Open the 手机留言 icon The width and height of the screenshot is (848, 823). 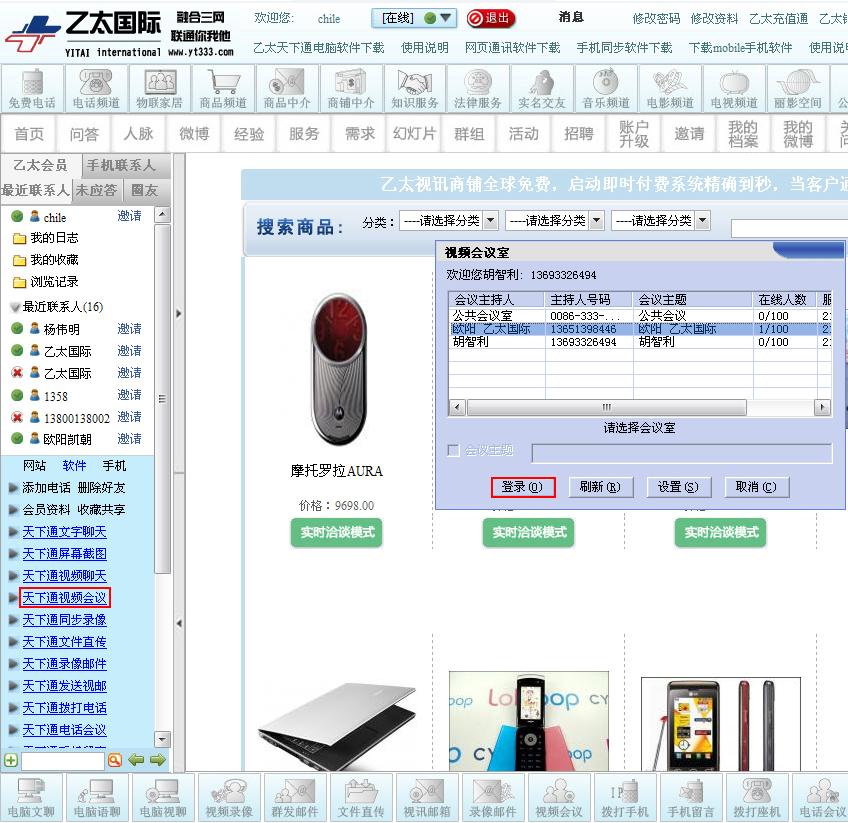(691, 798)
